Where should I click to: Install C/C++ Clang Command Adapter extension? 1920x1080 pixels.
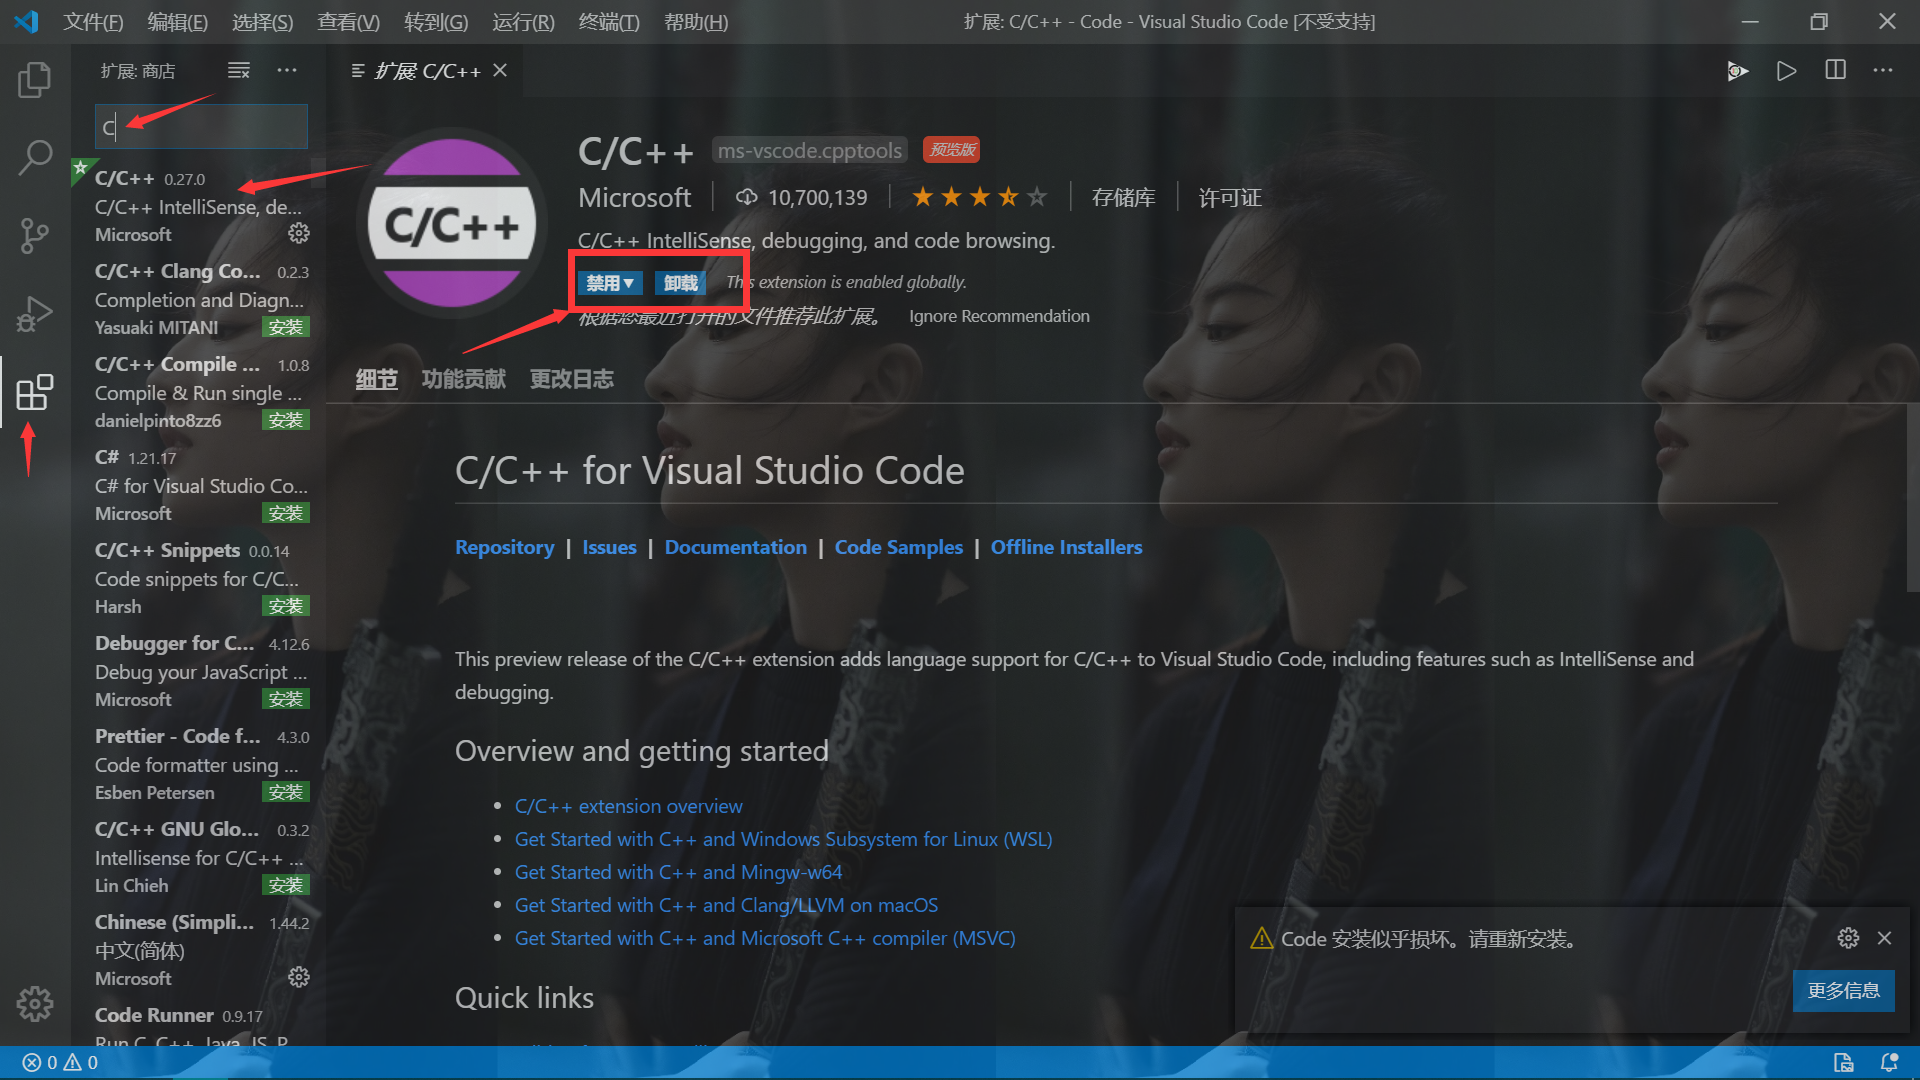click(285, 327)
